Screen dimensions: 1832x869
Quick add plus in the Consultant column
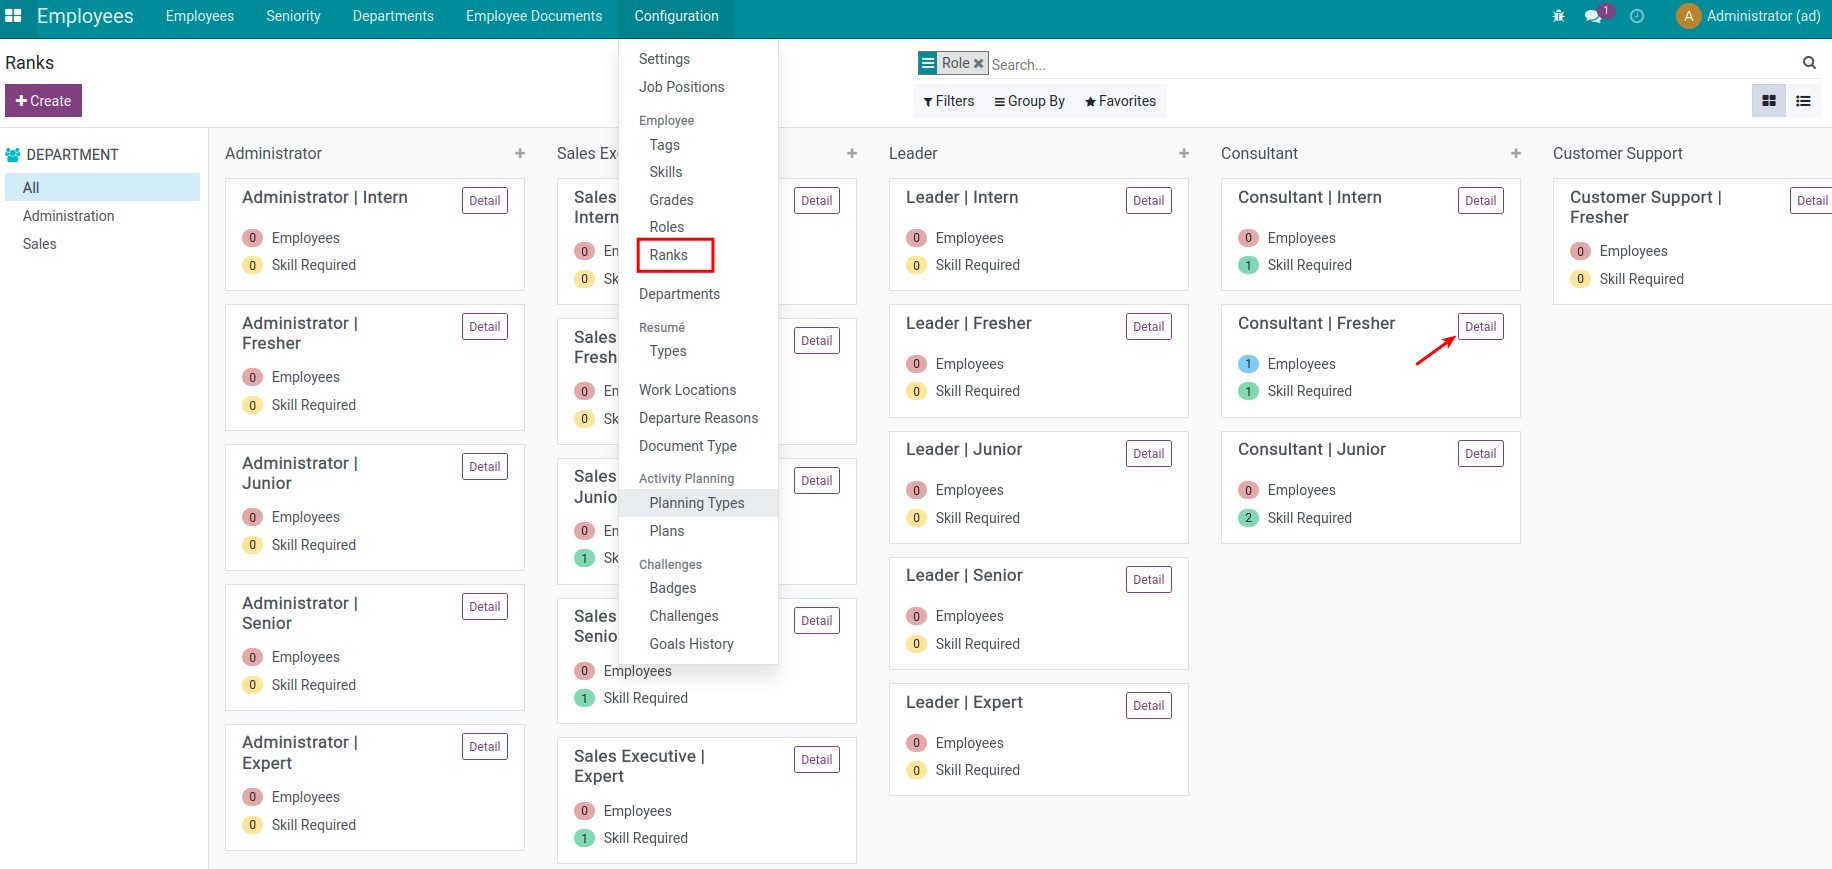[x=1516, y=153]
